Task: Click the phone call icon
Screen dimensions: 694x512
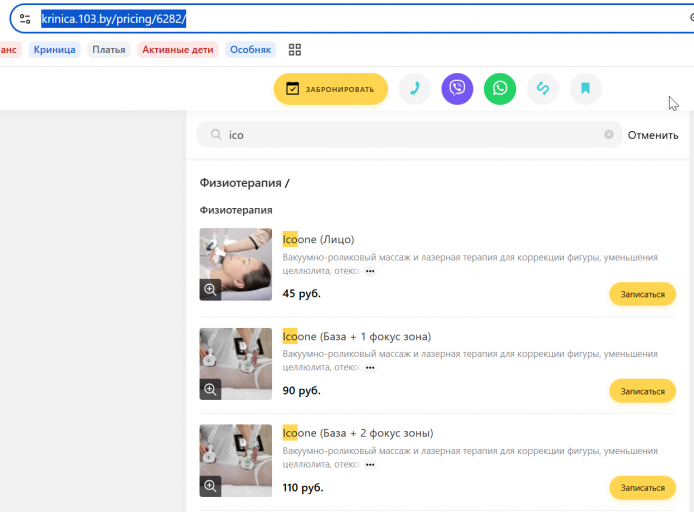Action: (x=415, y=89)
